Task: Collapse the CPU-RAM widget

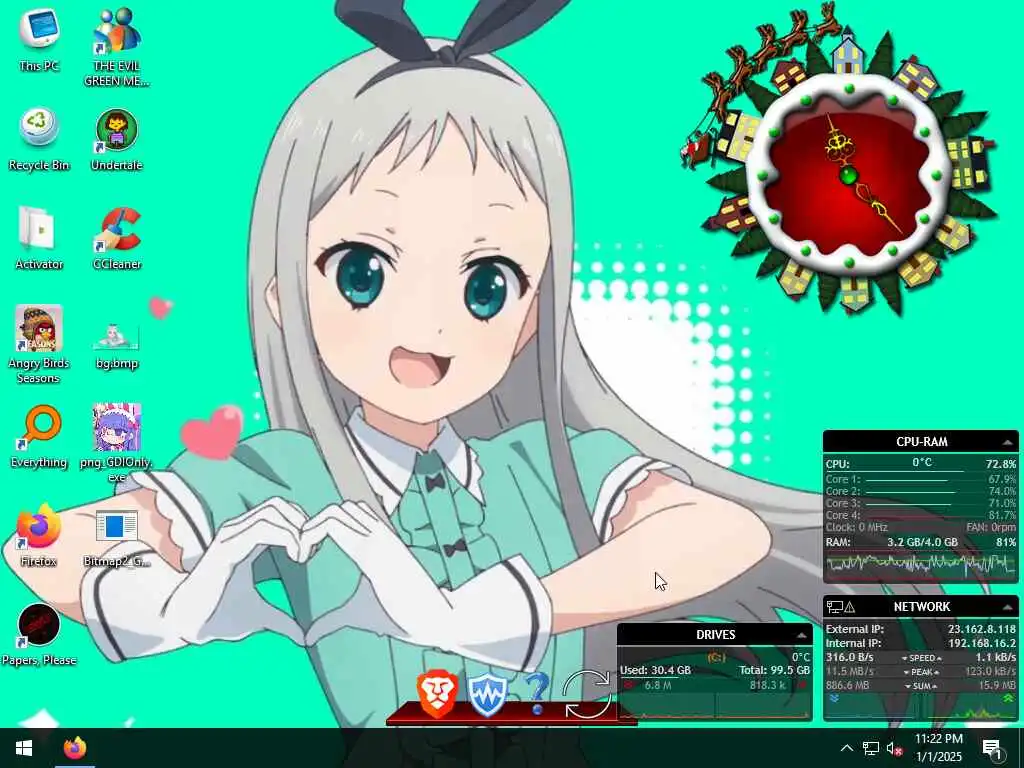Action: click(1008, 443)
